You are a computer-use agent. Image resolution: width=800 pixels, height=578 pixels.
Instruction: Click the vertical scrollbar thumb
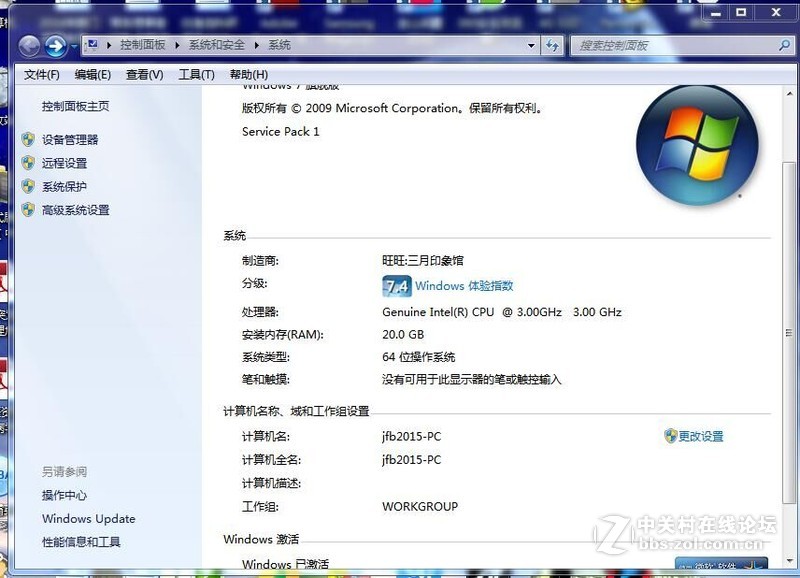(789, 332)
